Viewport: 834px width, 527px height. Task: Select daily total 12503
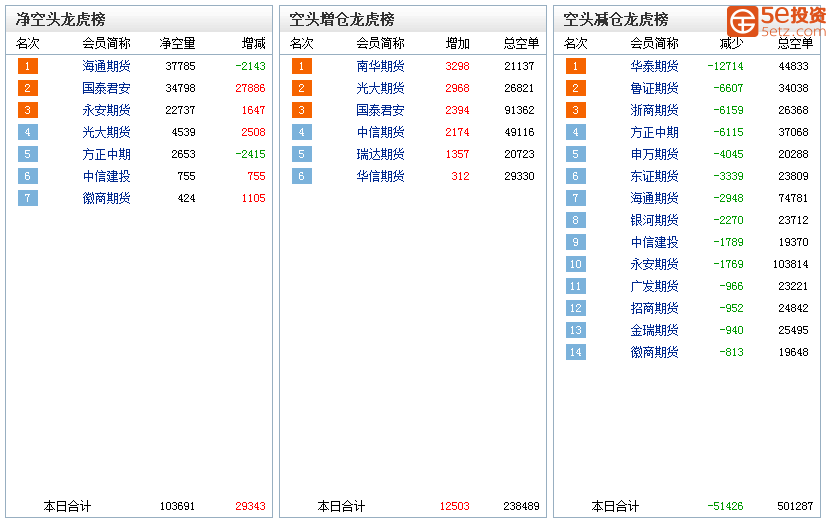point(455,506)
